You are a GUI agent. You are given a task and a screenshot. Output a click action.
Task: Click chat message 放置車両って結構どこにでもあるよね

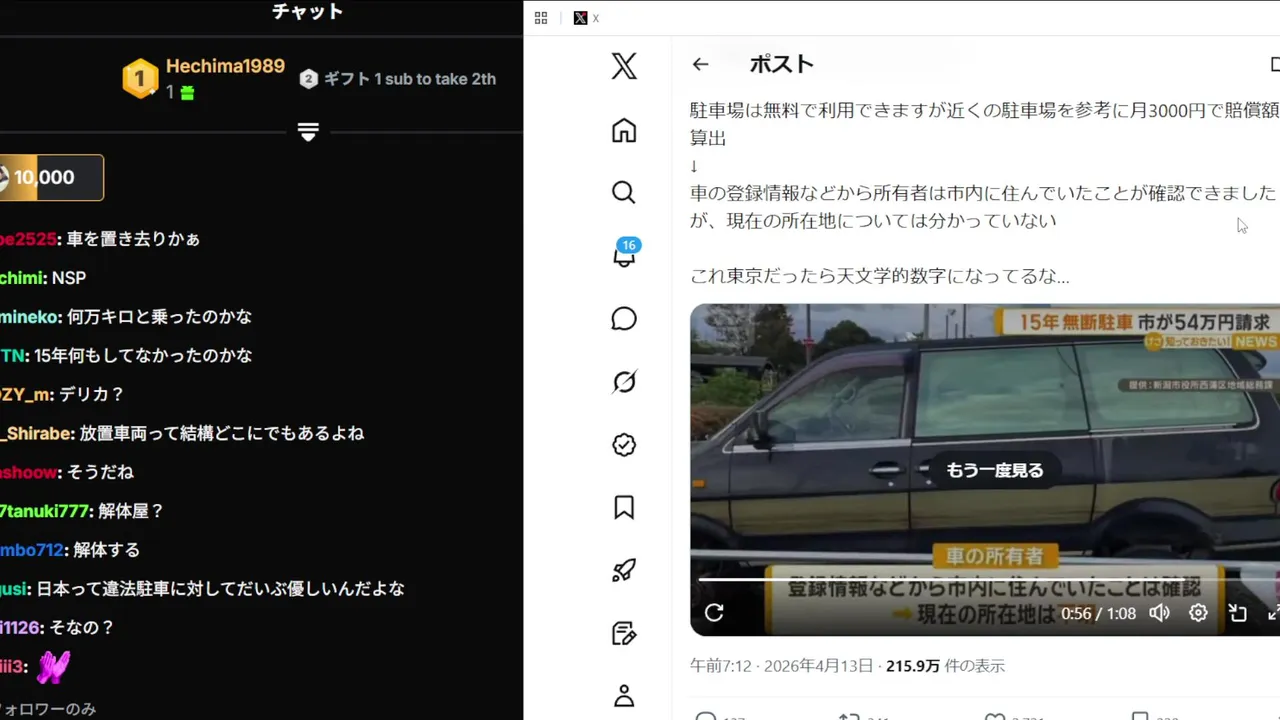pos(222,434)
